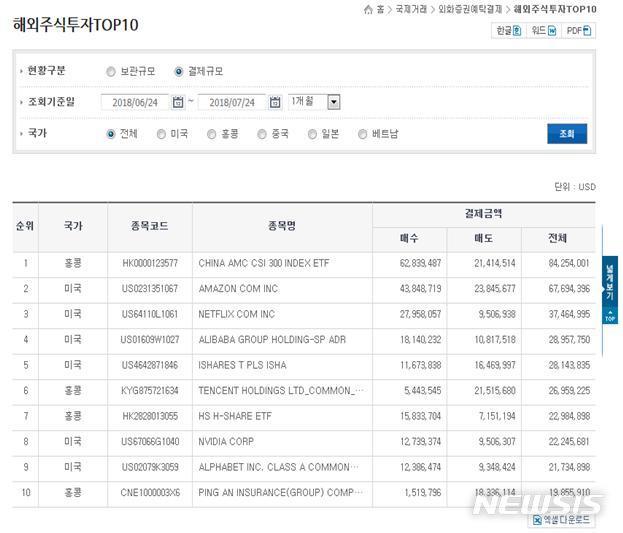Select HS H-SHARE ETF stock name
Screen dimensions: 623x533
tap(235, 416)
